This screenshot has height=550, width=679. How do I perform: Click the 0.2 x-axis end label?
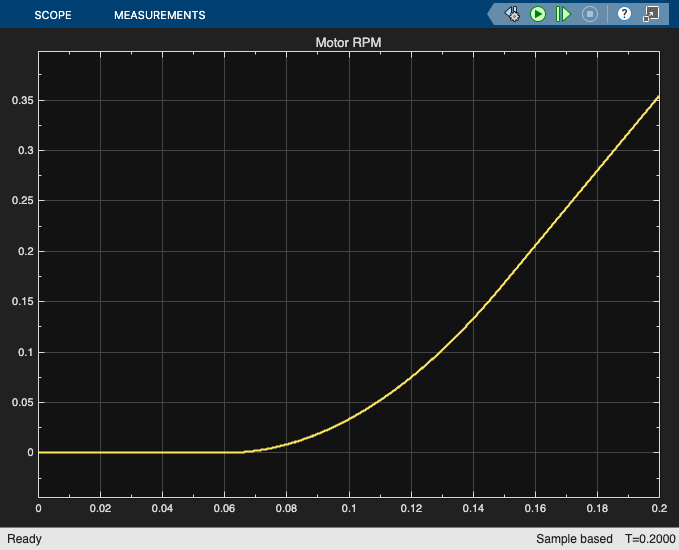pyautogui.click(x=659, y=508)
